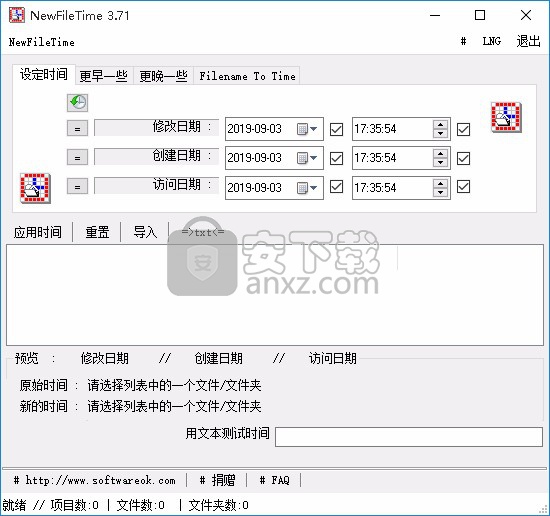Image resolution: width=550 pixels, height=516 pixels.
Task: Toggle the 访问日期 date checkbox
Action: pos(336,187)
